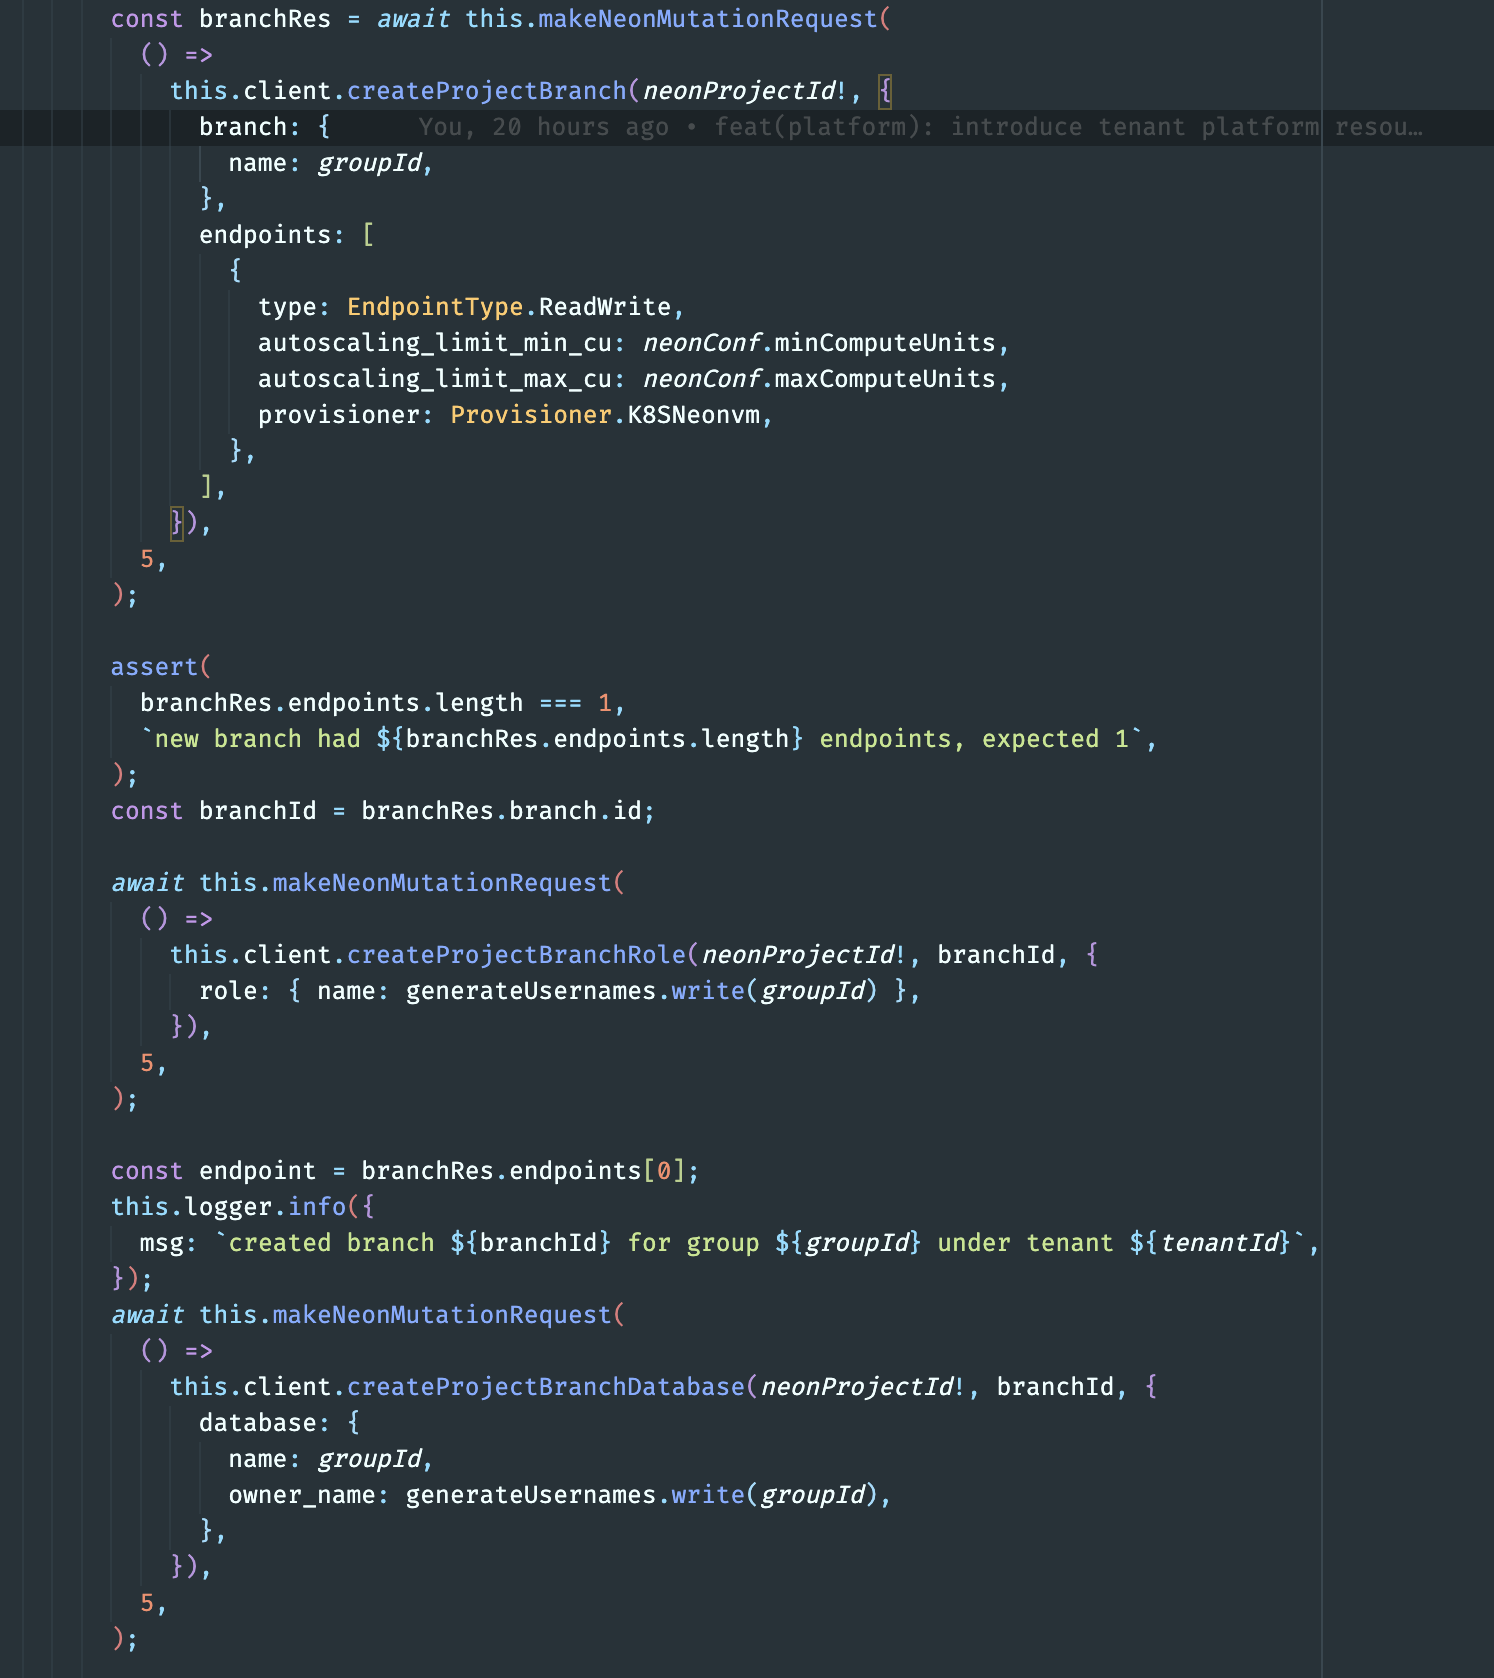1494x1678 pixels.
Task: Click the 'createProjectBranchDatabase' method name
Action: [x=546, y=1387]
